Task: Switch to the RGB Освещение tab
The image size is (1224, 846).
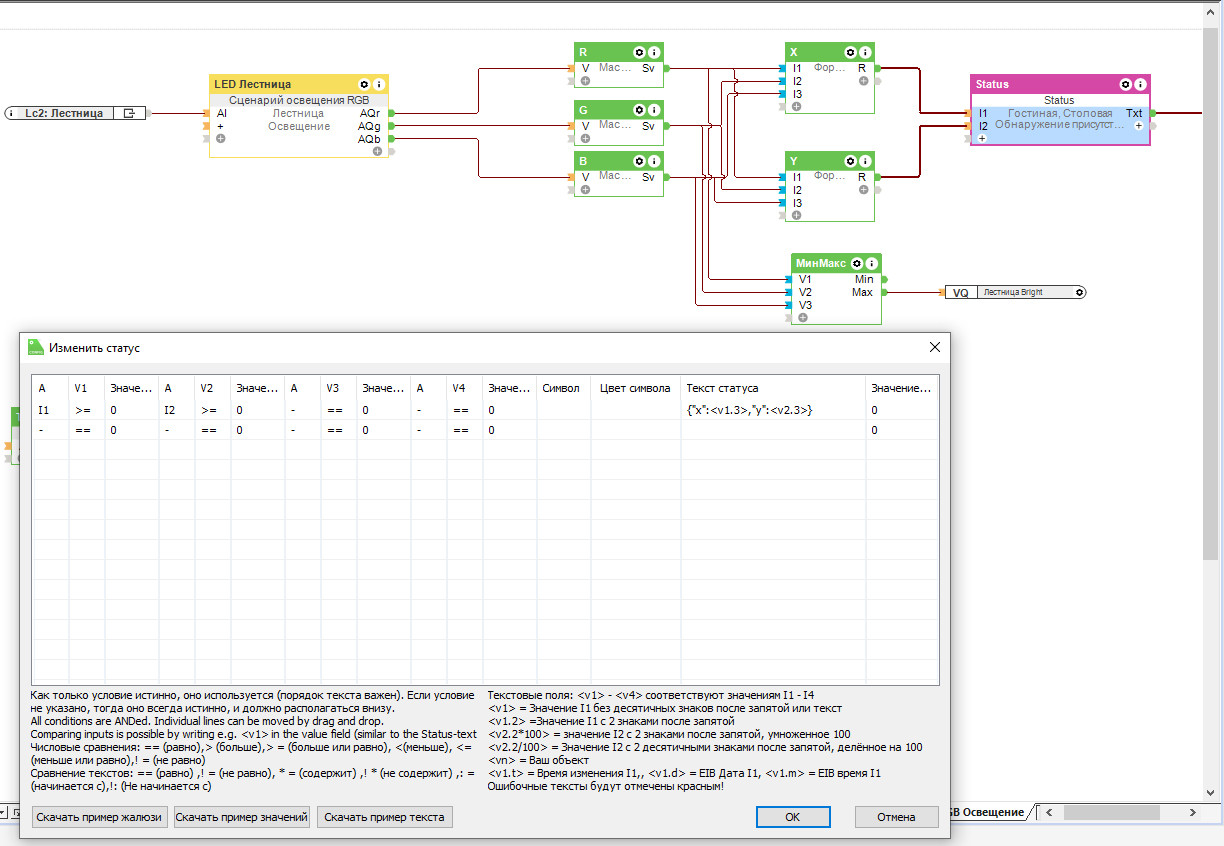Action: [988, 812]
